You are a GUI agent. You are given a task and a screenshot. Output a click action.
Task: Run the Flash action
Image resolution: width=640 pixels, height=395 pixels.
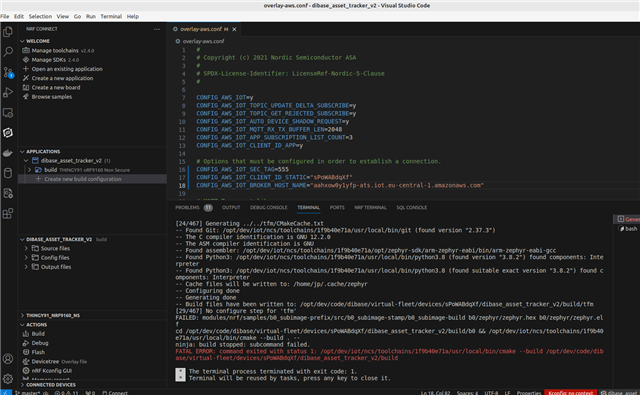point(38,352)
